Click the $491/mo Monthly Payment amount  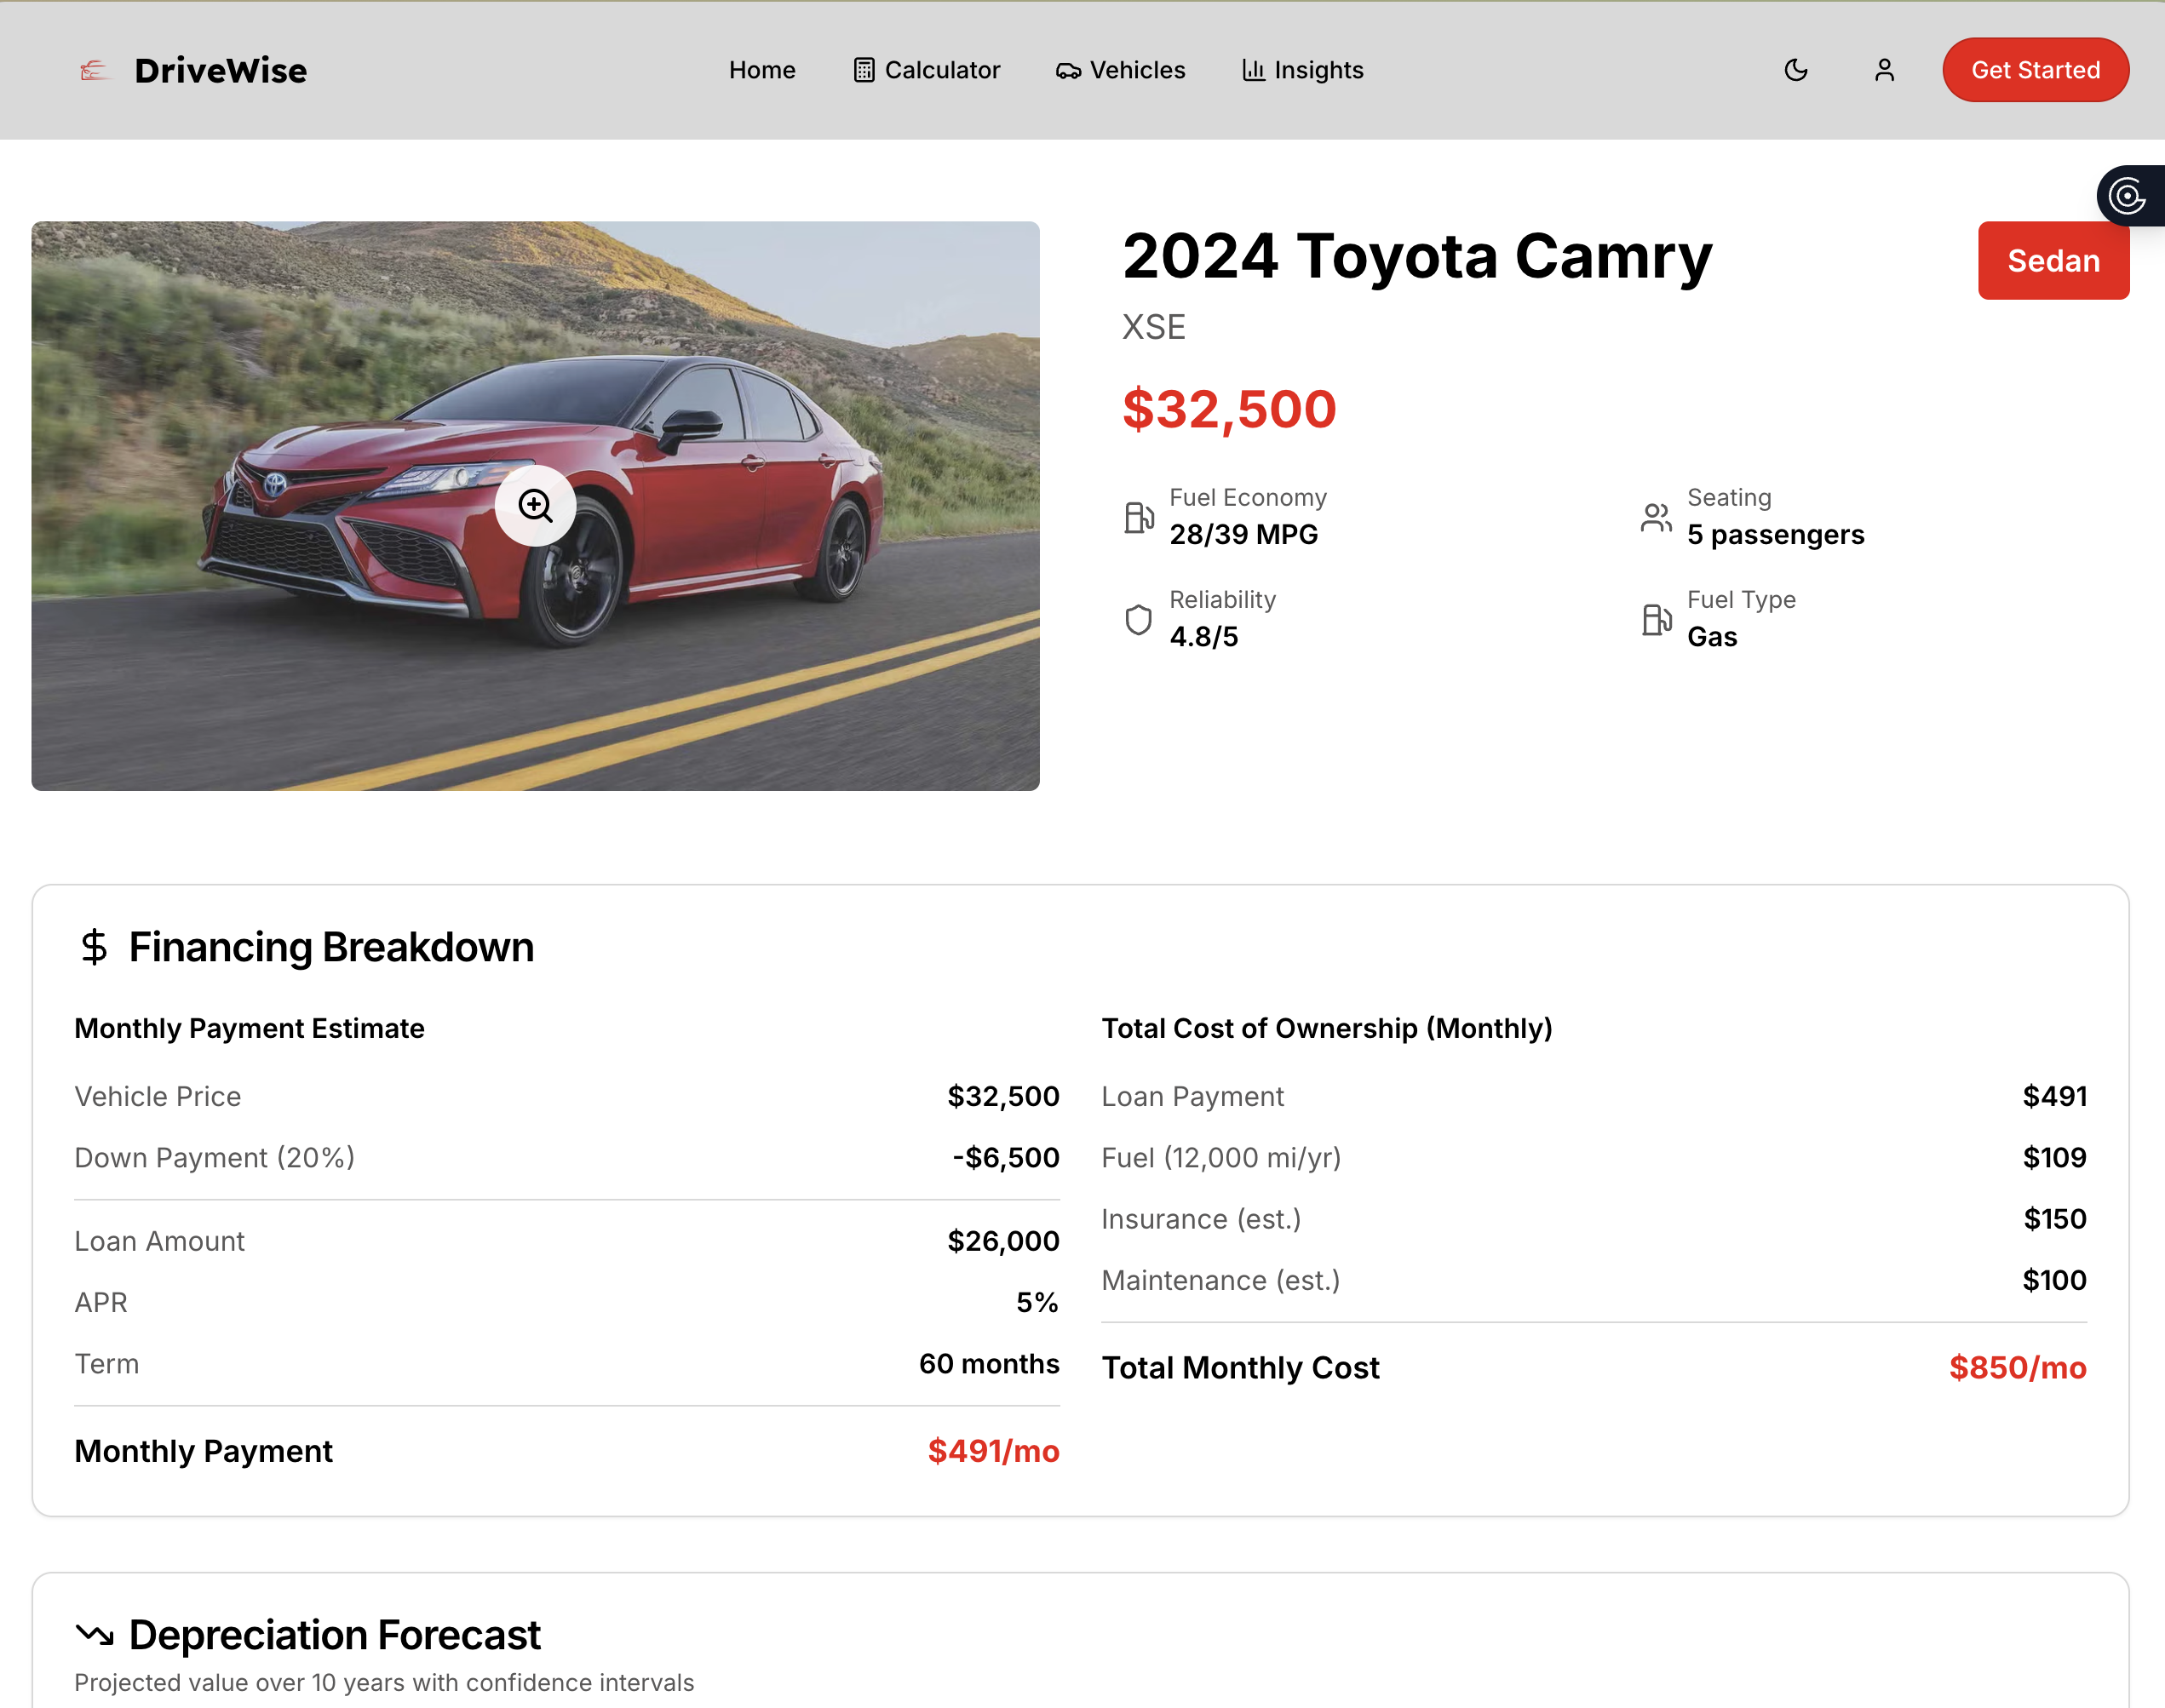pos(992,1450)
